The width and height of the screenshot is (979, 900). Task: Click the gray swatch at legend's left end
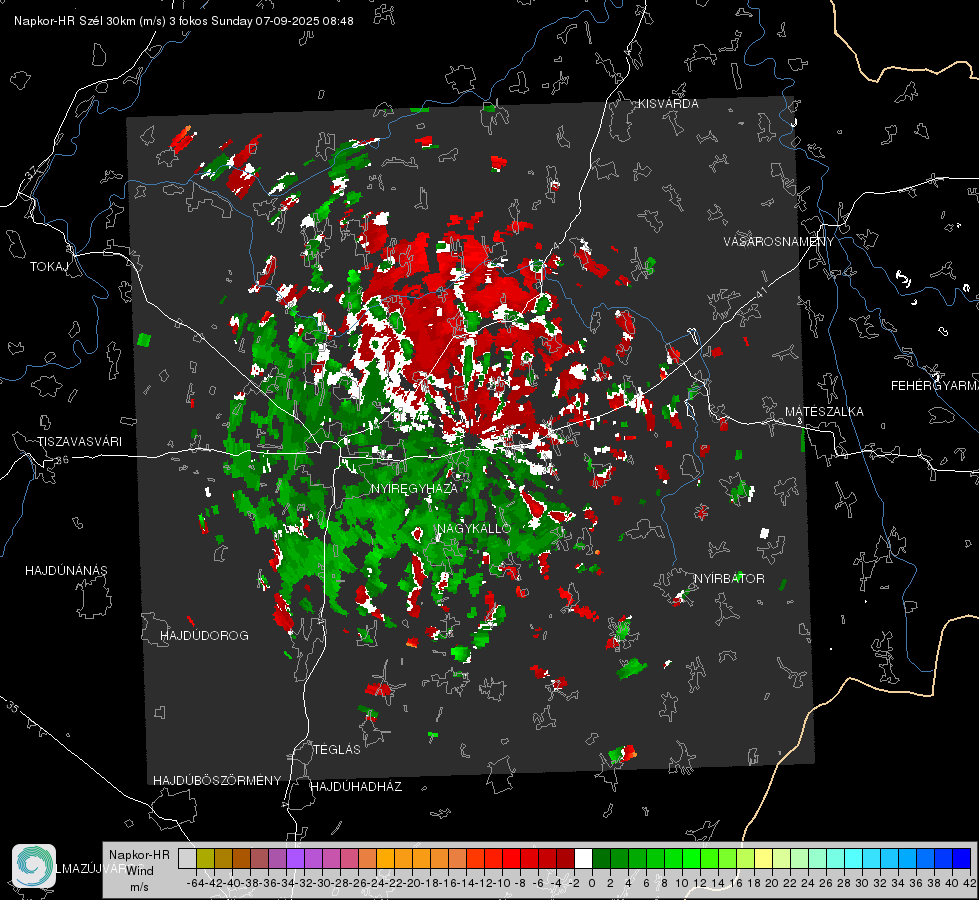[x=187, y=858]
